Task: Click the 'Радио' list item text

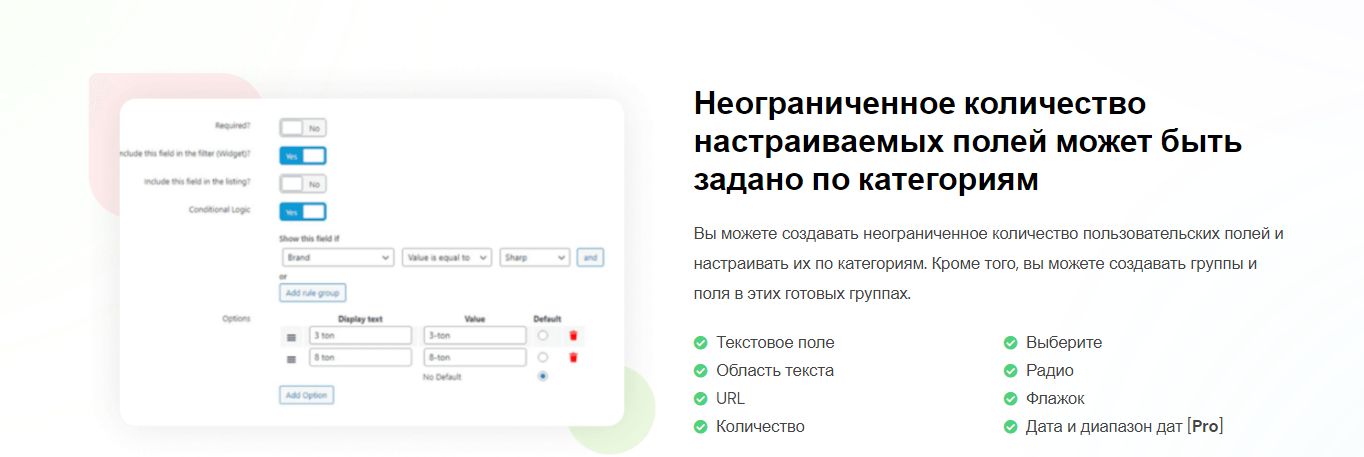Action: point(1050,371)
